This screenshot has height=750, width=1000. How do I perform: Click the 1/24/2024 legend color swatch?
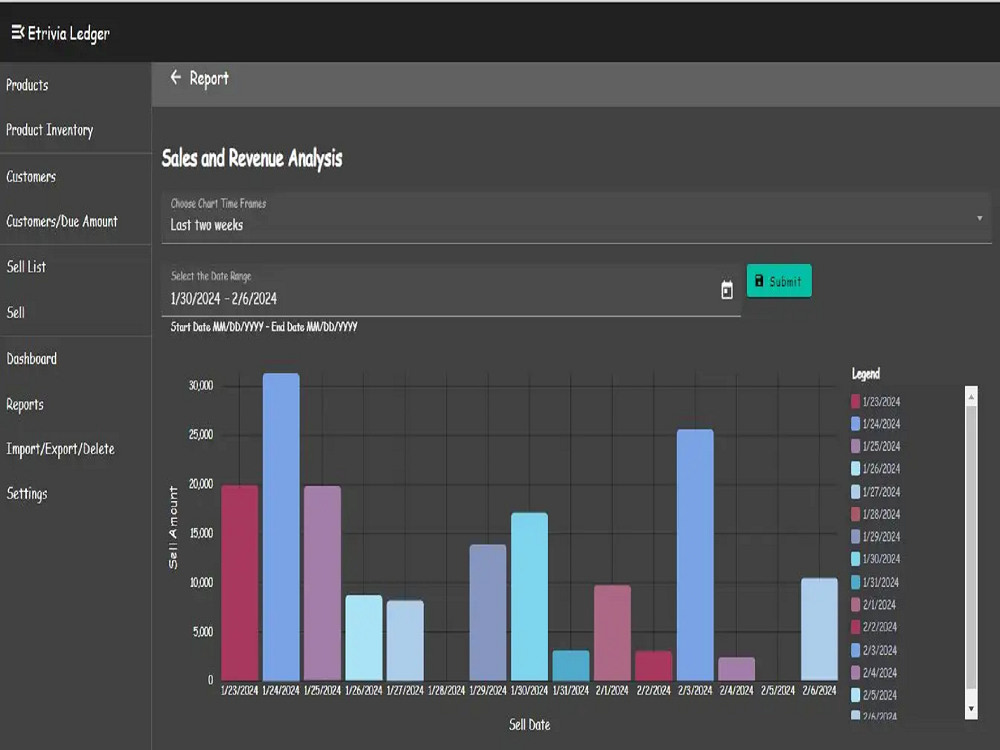coord(855,423)
